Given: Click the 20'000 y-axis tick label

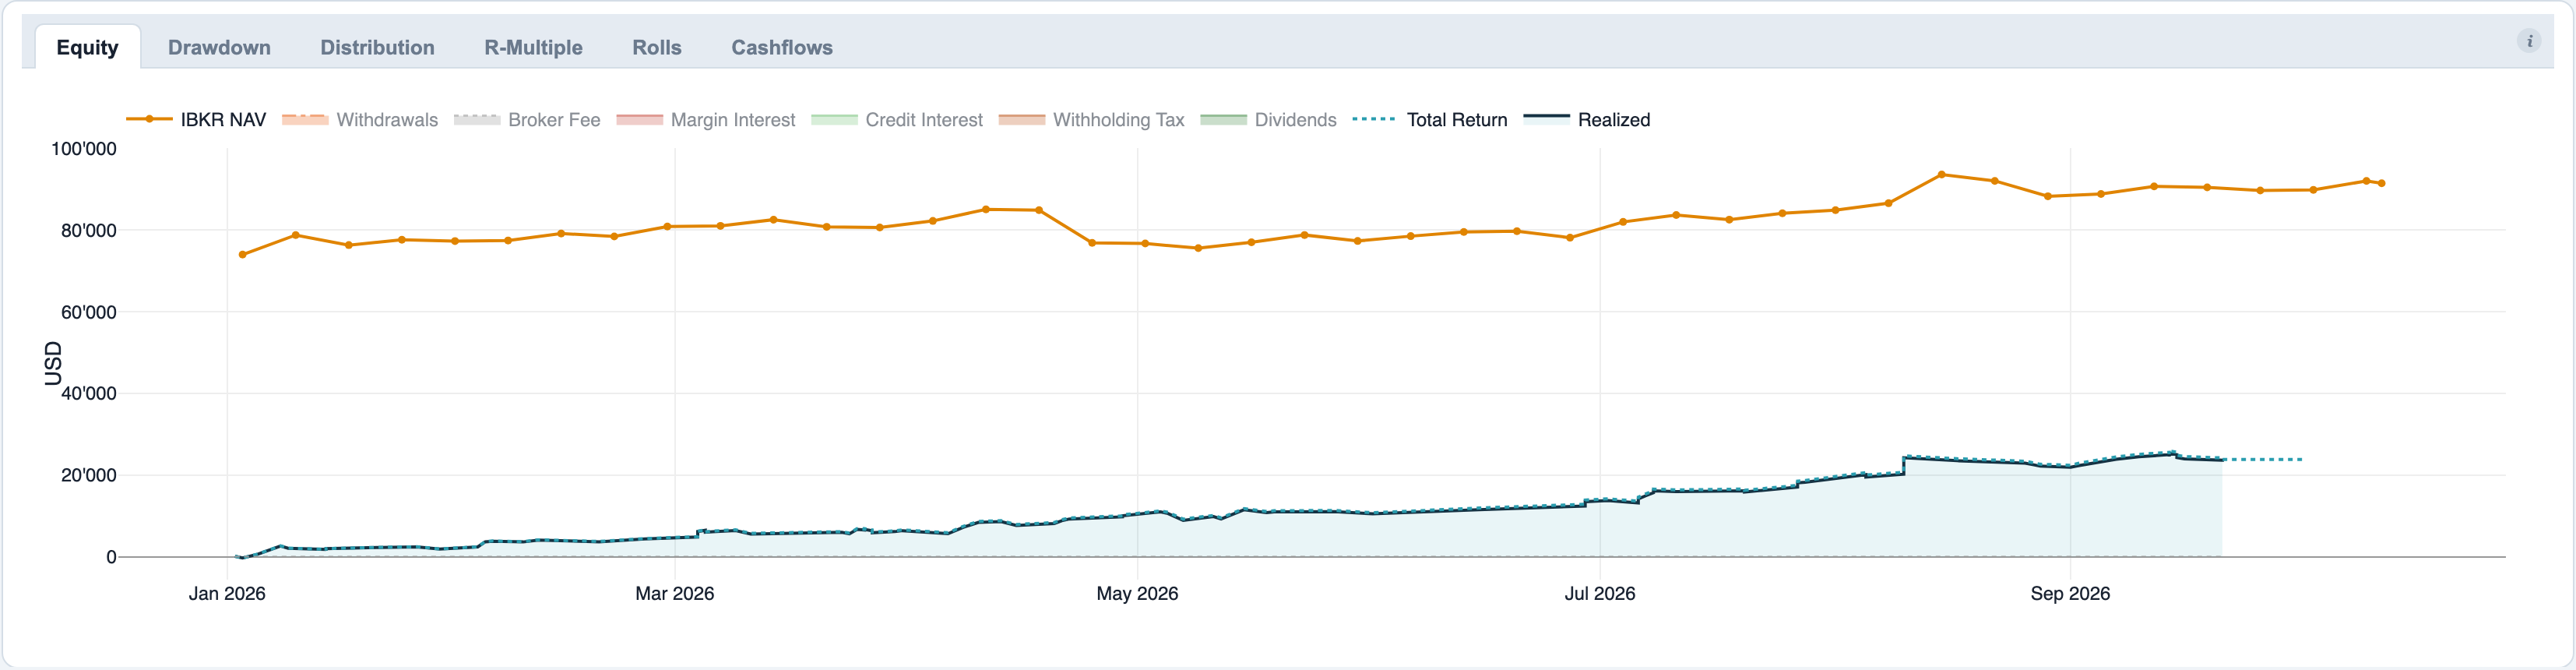Looking at the screenshot, I should [x=89, y=476].
